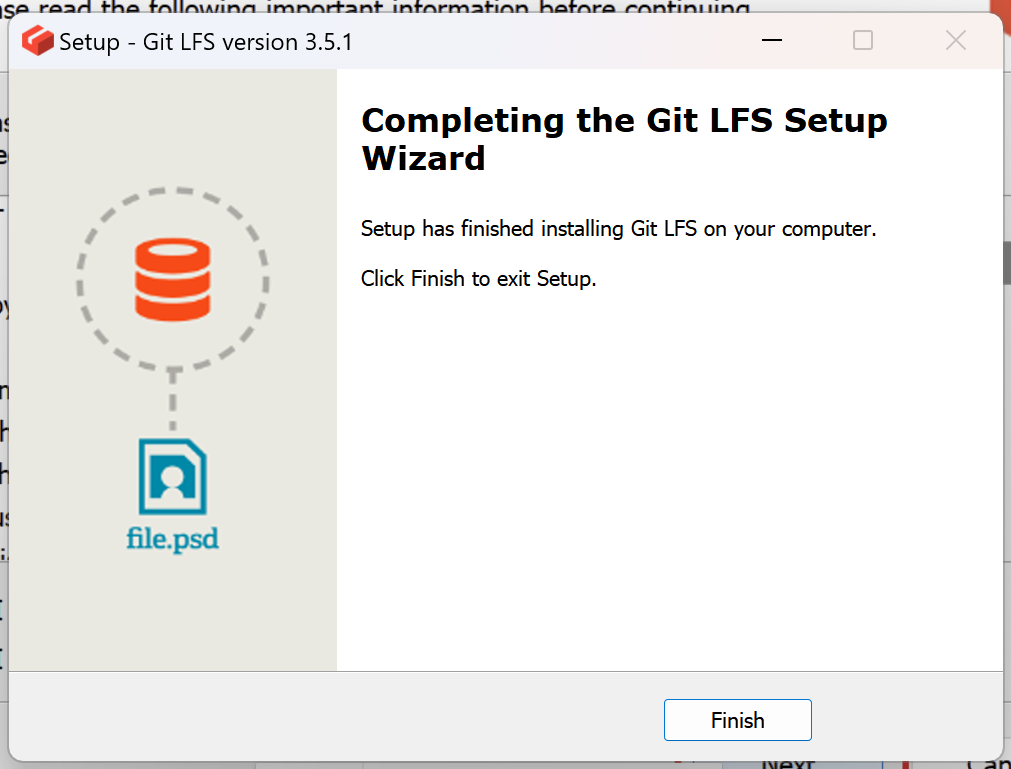Image resolution: width=1011 pixels, height=769 pixels.
Task: Click the teal file.psd caption text
Action: pyautogui.click(x=173, y=541)
